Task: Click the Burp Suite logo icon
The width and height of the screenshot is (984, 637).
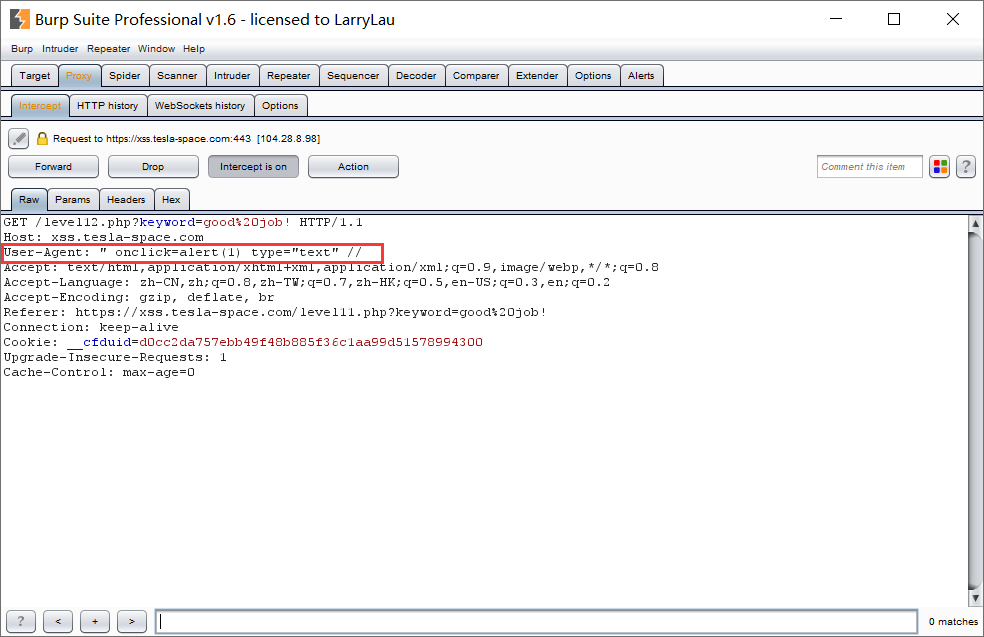Action: pos(19,19)
